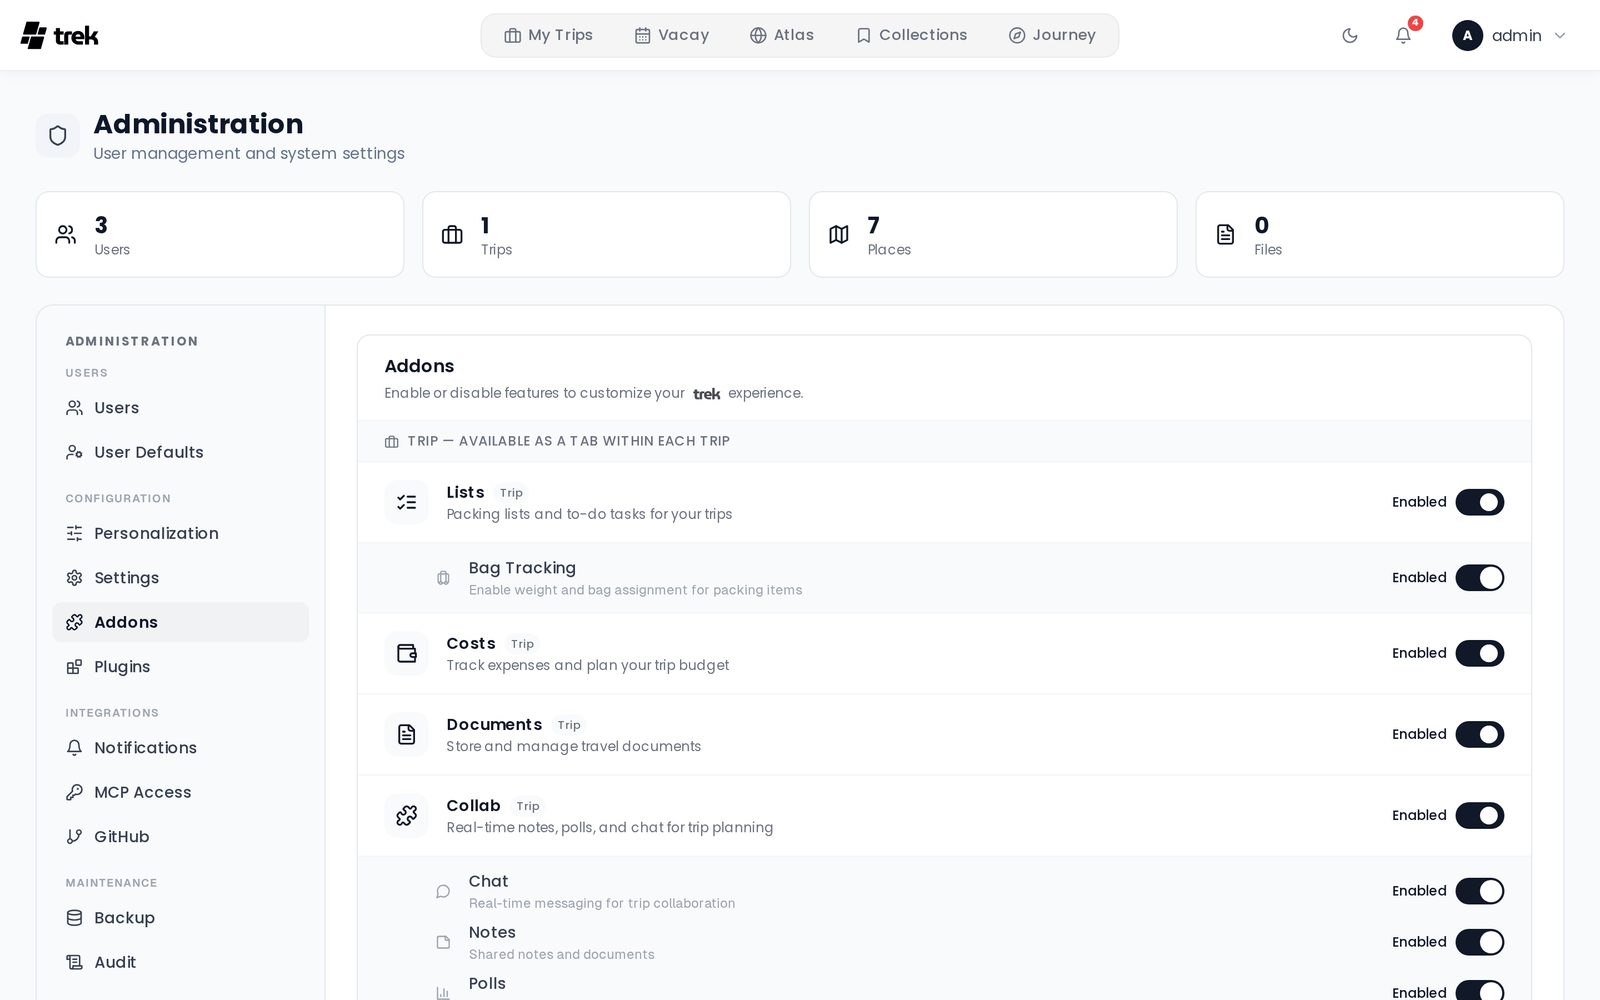The image size is (1600, 1000).
Task: Open My Trips navigation tab
Action: pyautogui.click(x=548, y=35)
